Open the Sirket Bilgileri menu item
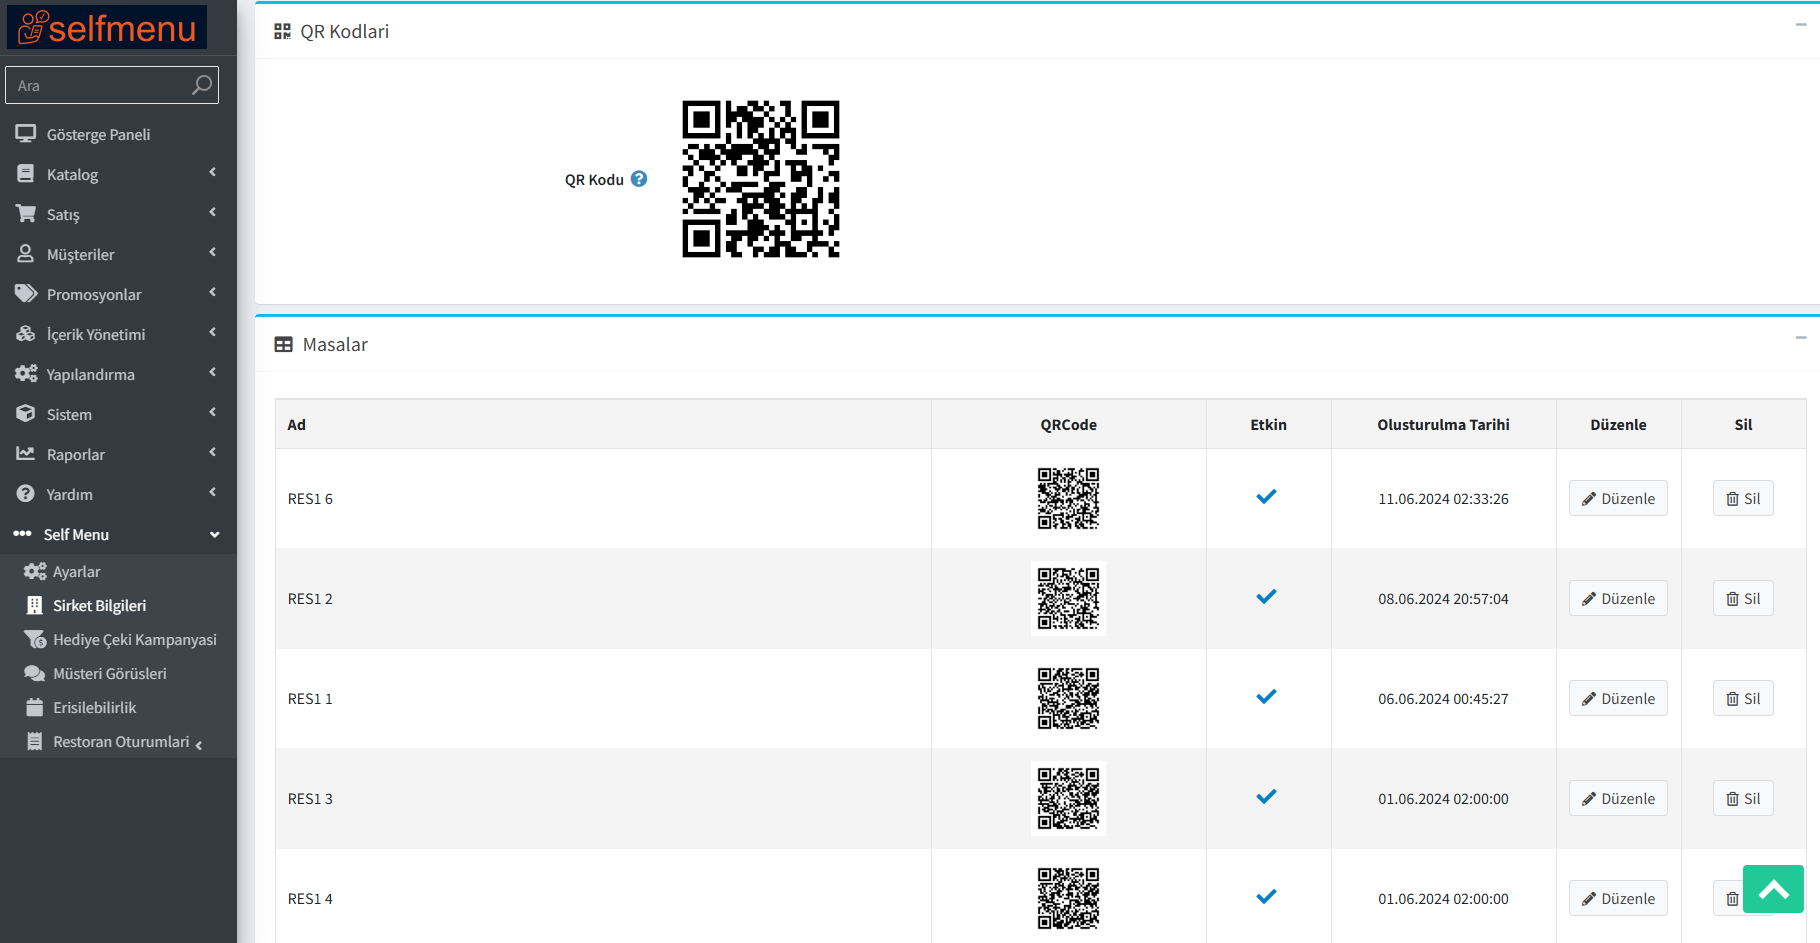Viewport: 1820px width, 943px height. (x=100, y=605)
